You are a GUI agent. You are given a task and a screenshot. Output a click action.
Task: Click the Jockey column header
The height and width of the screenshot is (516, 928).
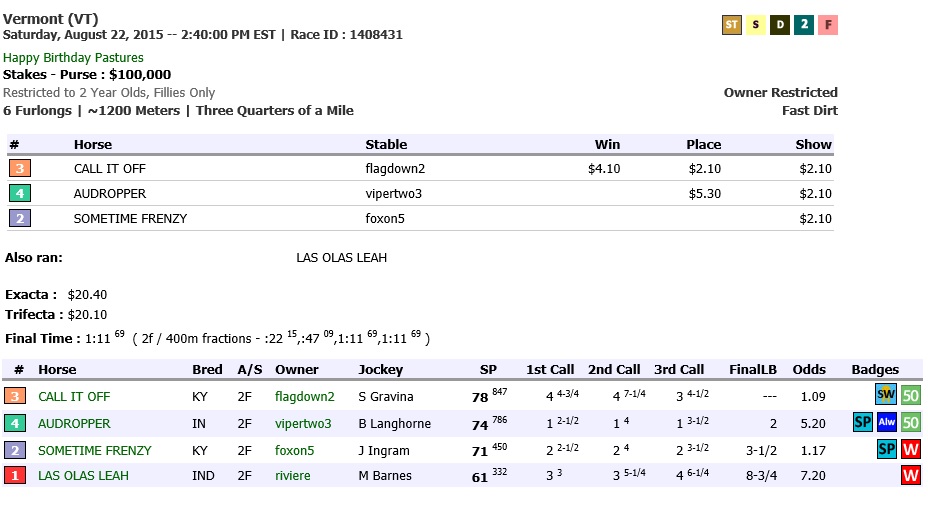pos(381,370)
